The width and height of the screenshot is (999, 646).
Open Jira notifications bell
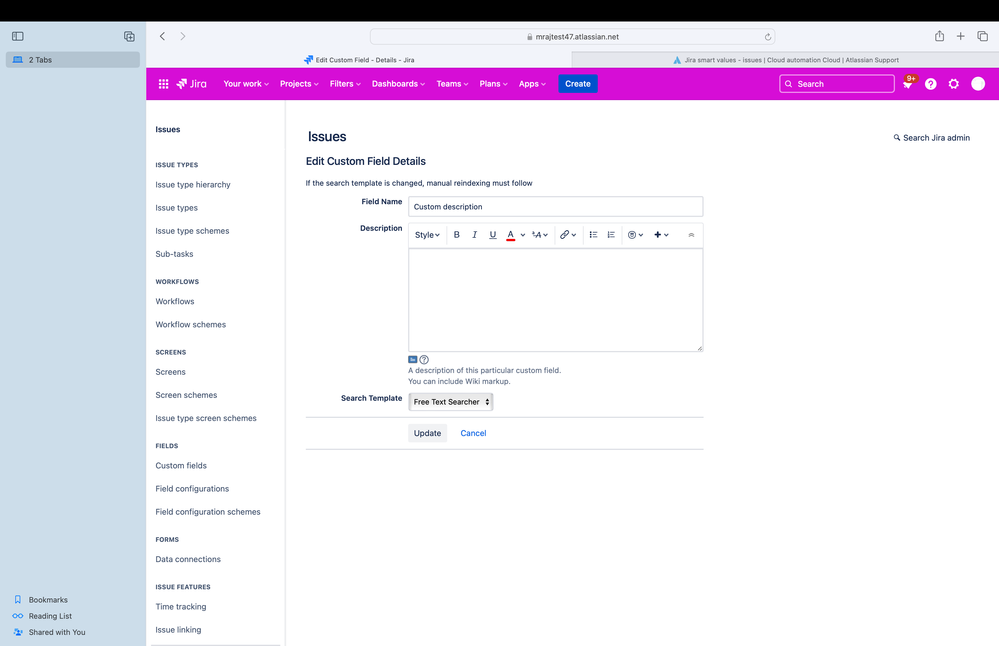(906, 83)
